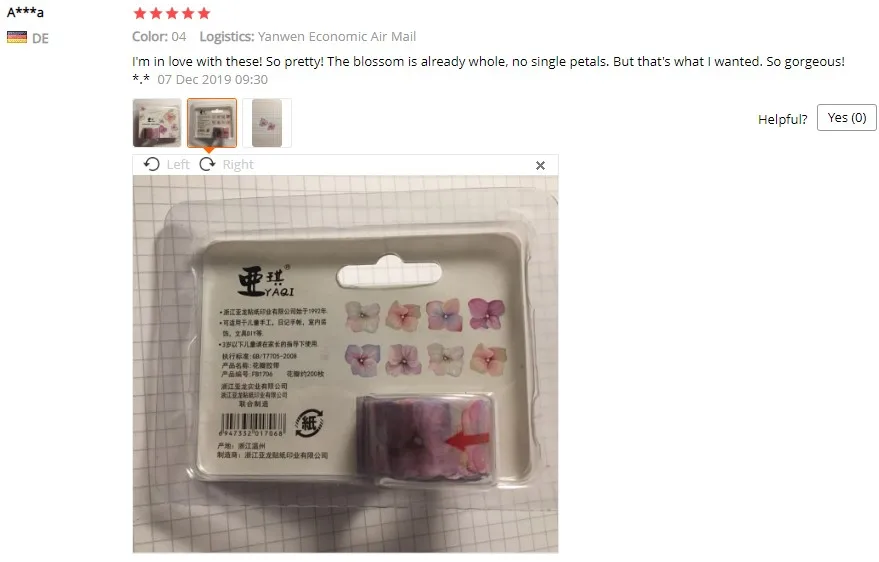Select the highlighted second review thumbnail

click(212, 123)
